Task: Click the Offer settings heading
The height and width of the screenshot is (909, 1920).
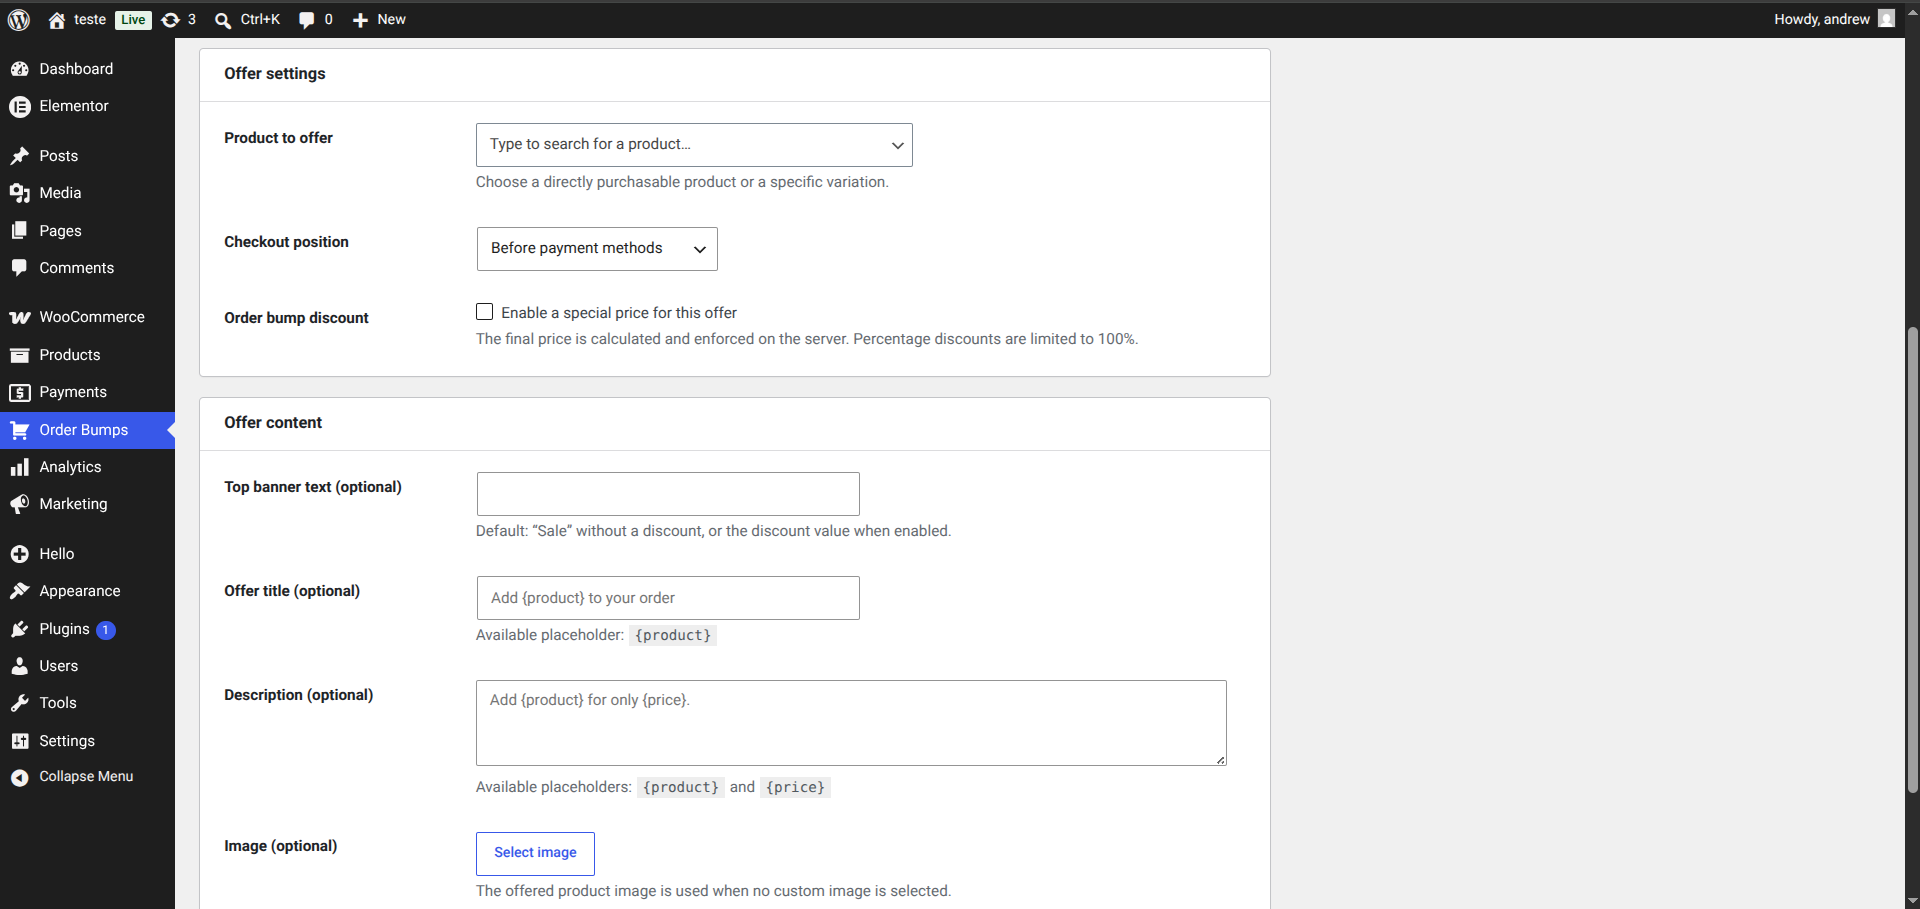Action: click(275, 74)
